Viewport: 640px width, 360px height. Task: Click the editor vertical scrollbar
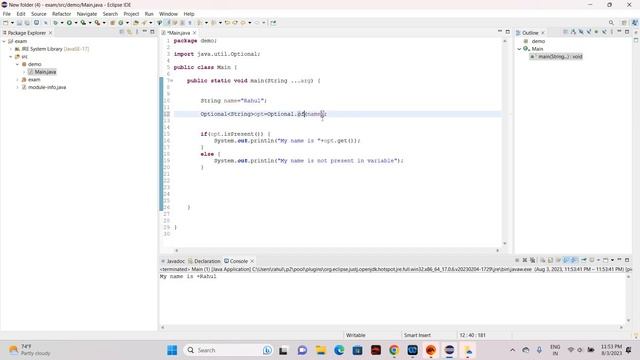[x=505, y=142]
